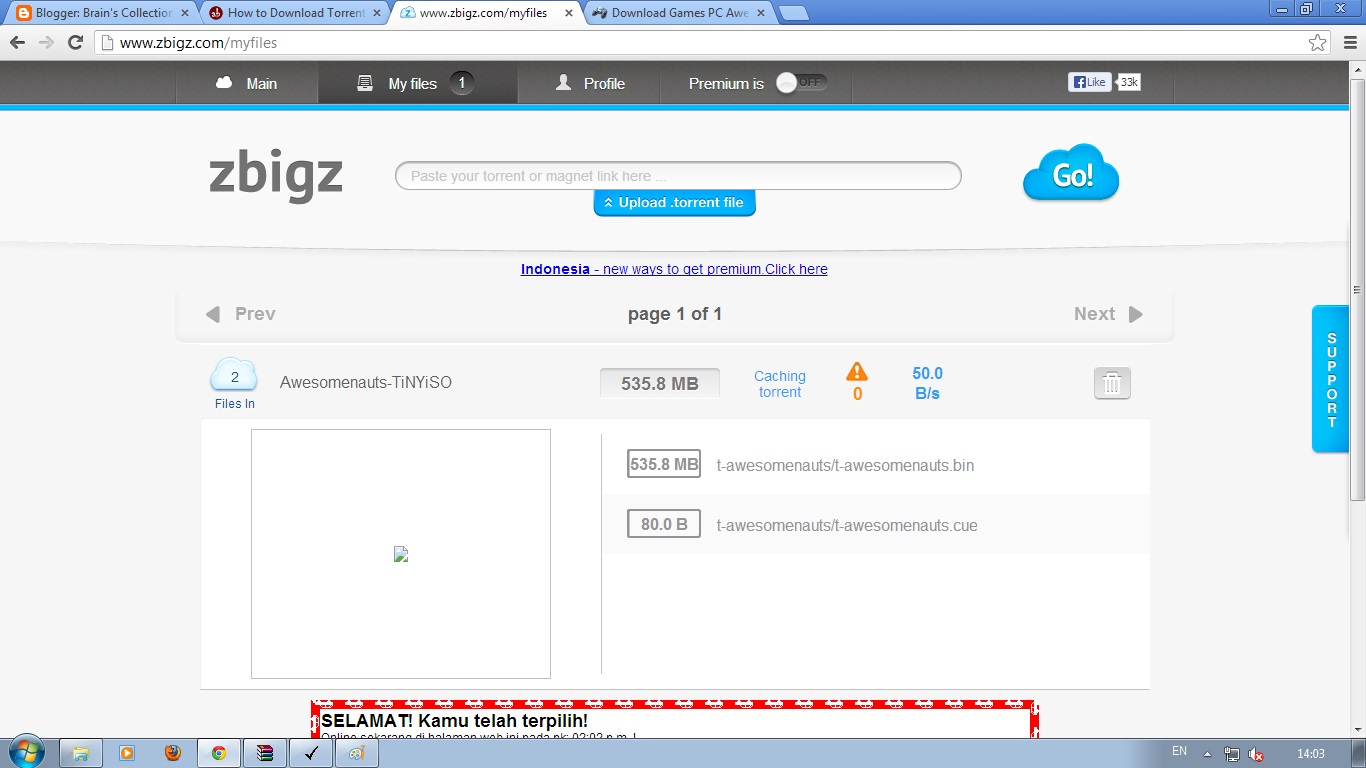This screenshot has height=768, width=1366.
Task: Click the broken image in preview box
Action: 401,554
